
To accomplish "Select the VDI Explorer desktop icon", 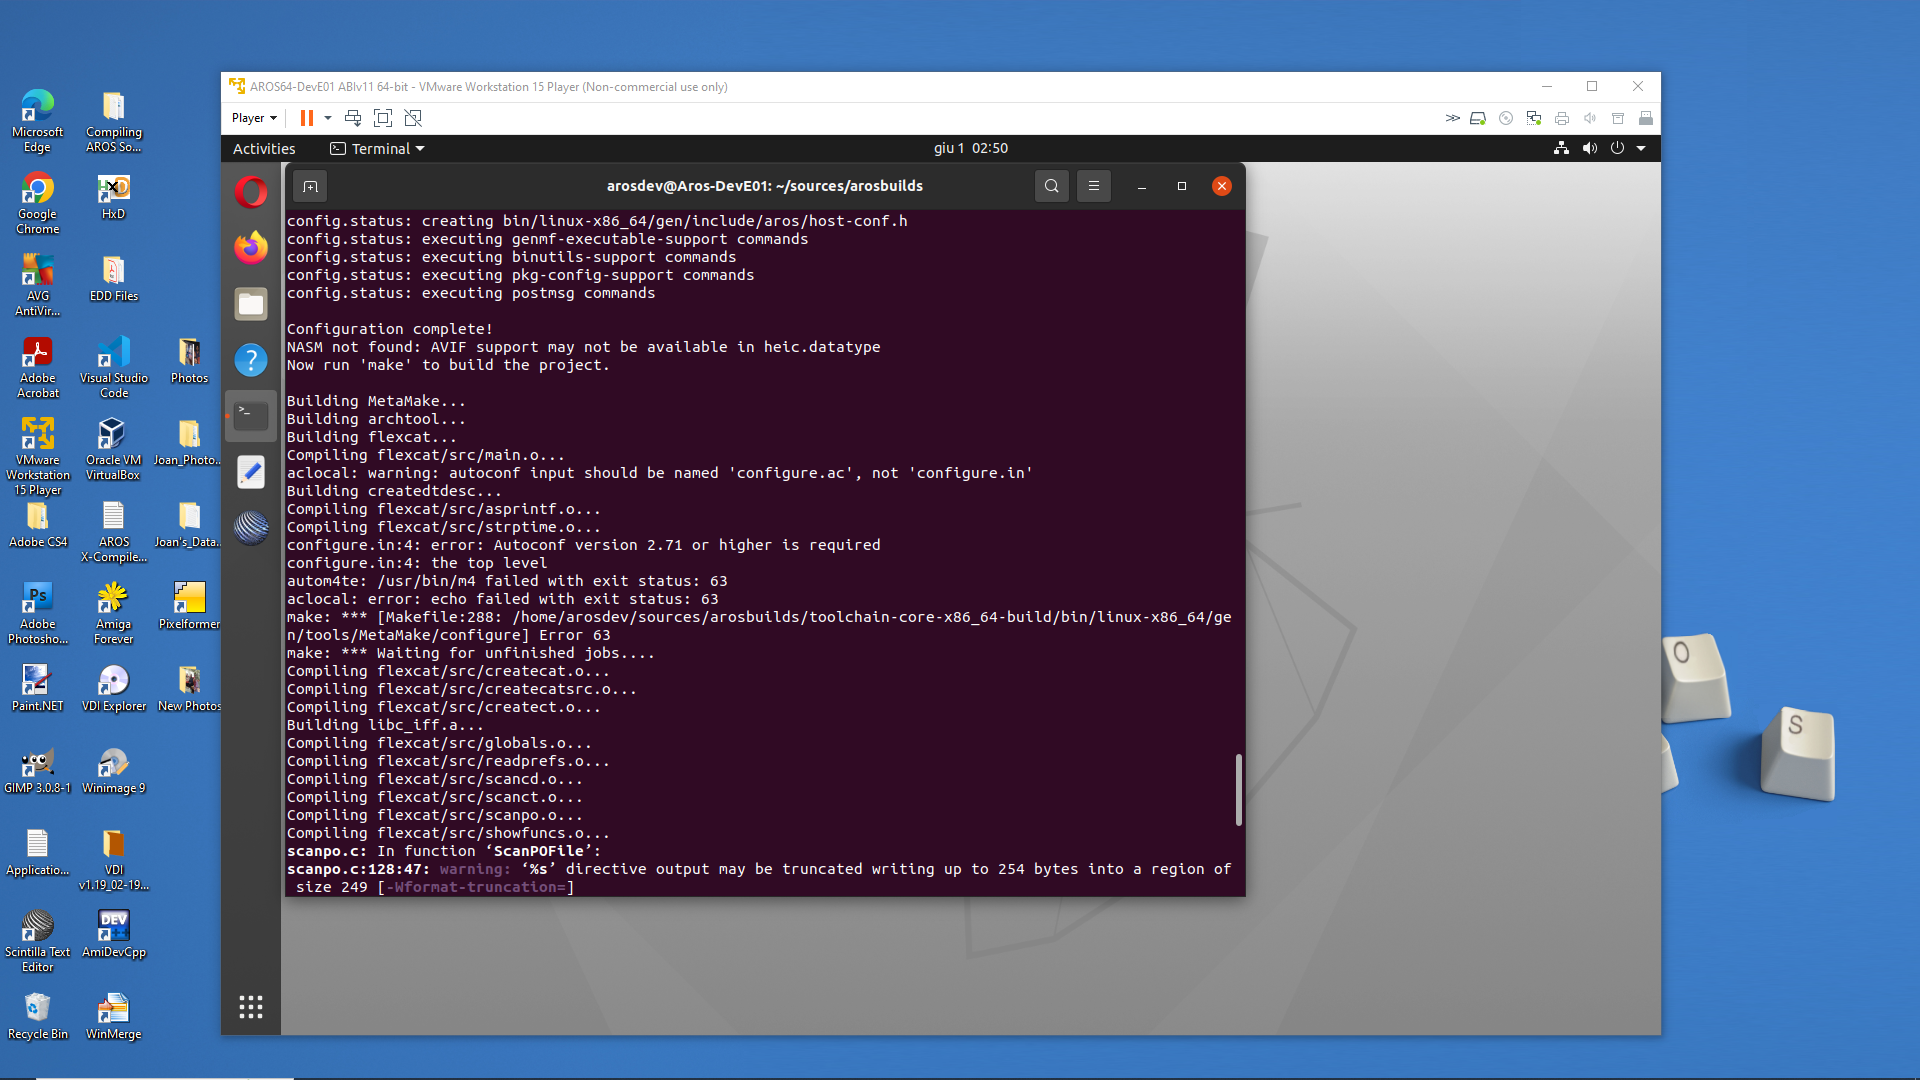I will coord(114,688).
